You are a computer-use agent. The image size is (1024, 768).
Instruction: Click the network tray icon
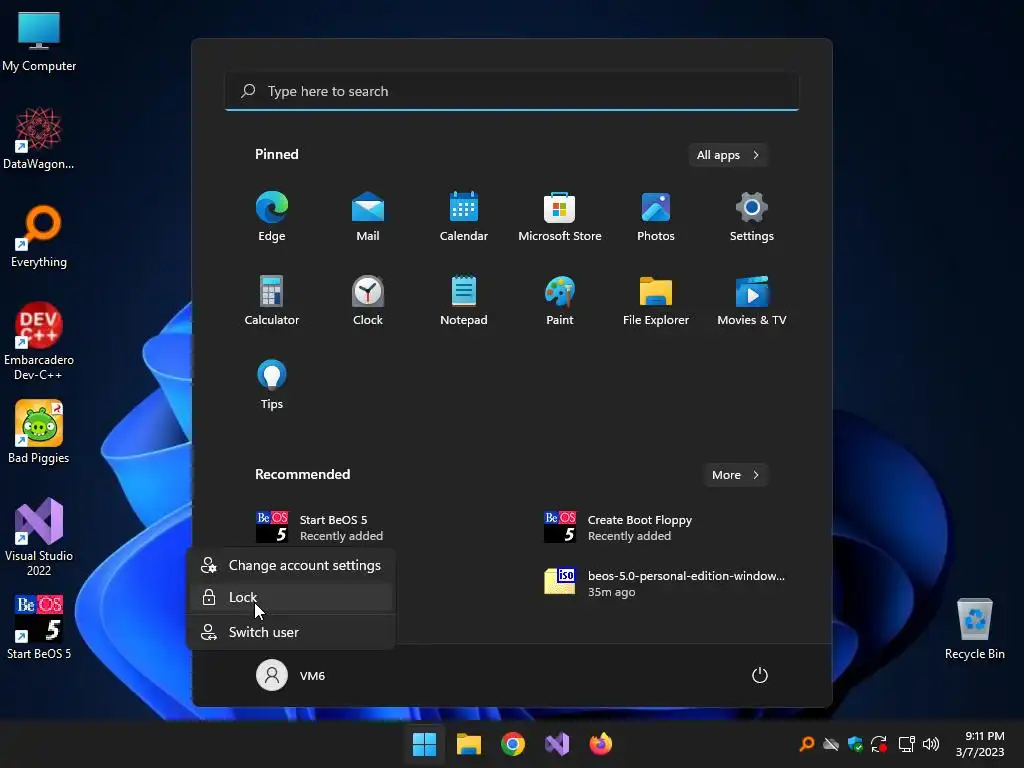coord(906,744)
